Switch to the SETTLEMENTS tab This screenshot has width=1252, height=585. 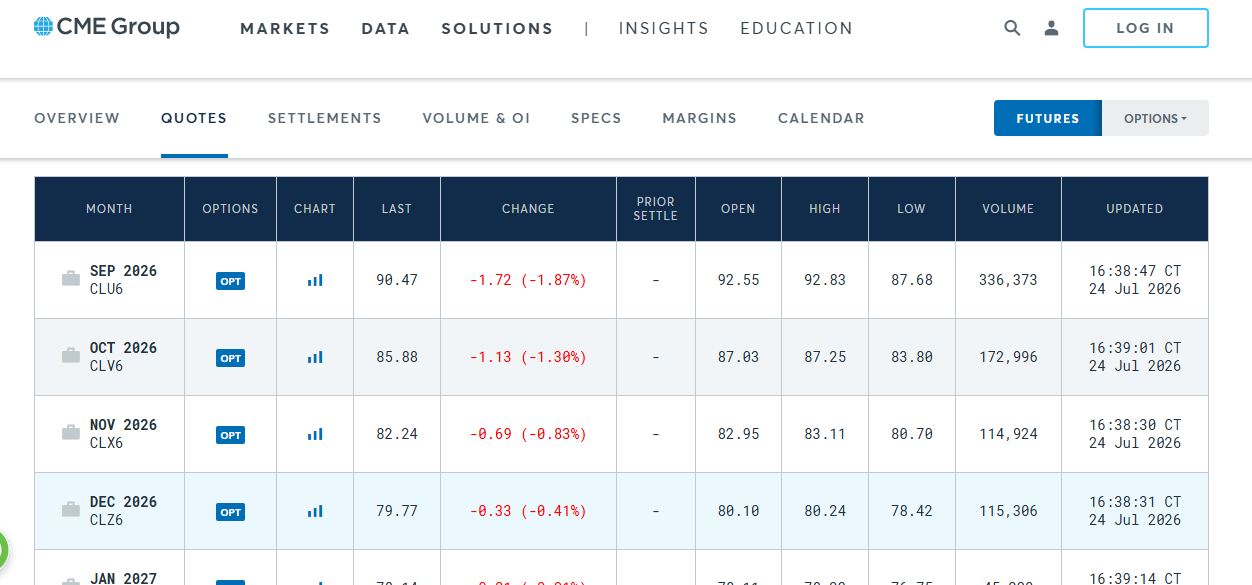[325, 118]
